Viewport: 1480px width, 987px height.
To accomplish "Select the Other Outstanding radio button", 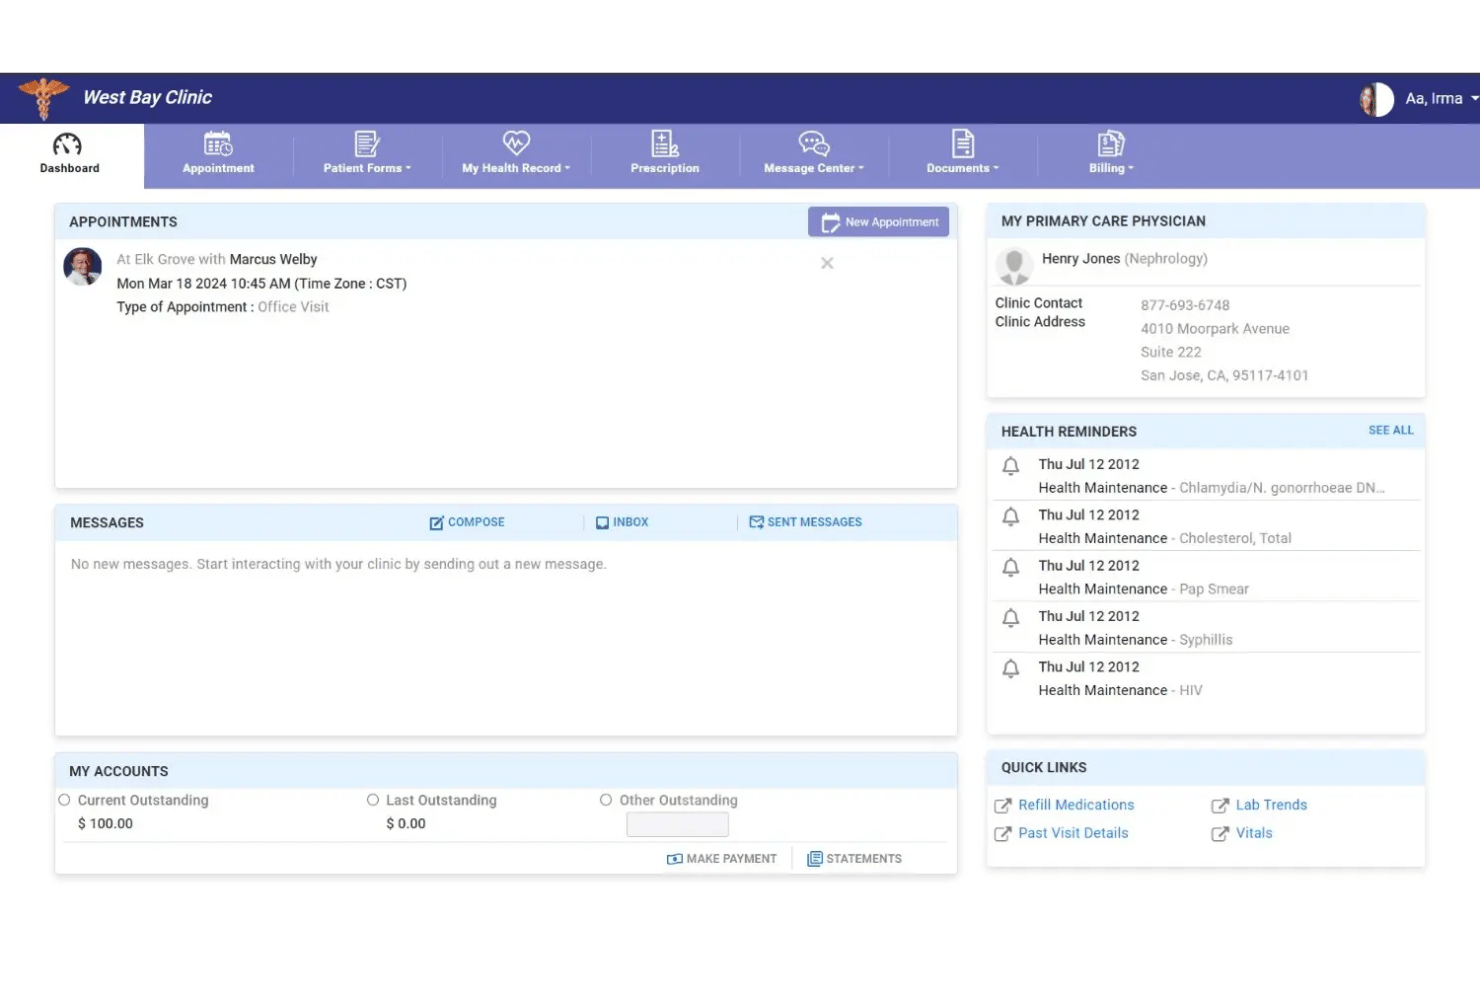I will [x=606, y=800].
